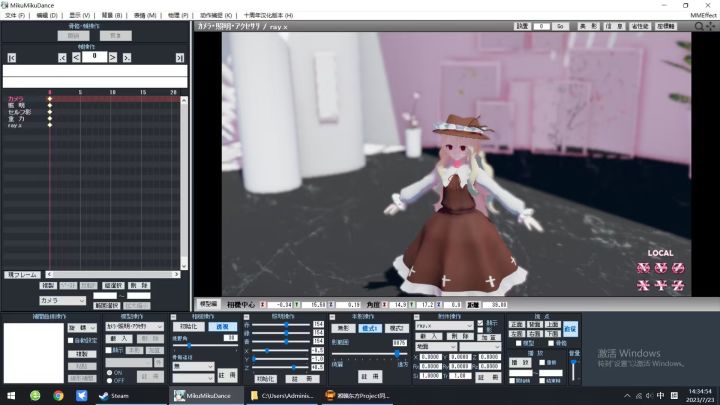Select the OFF radio button

(110, 380)
